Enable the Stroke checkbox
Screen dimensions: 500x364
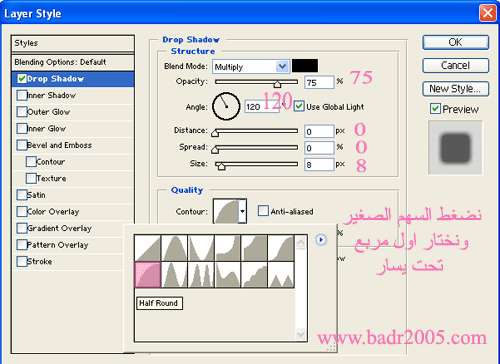22,261
